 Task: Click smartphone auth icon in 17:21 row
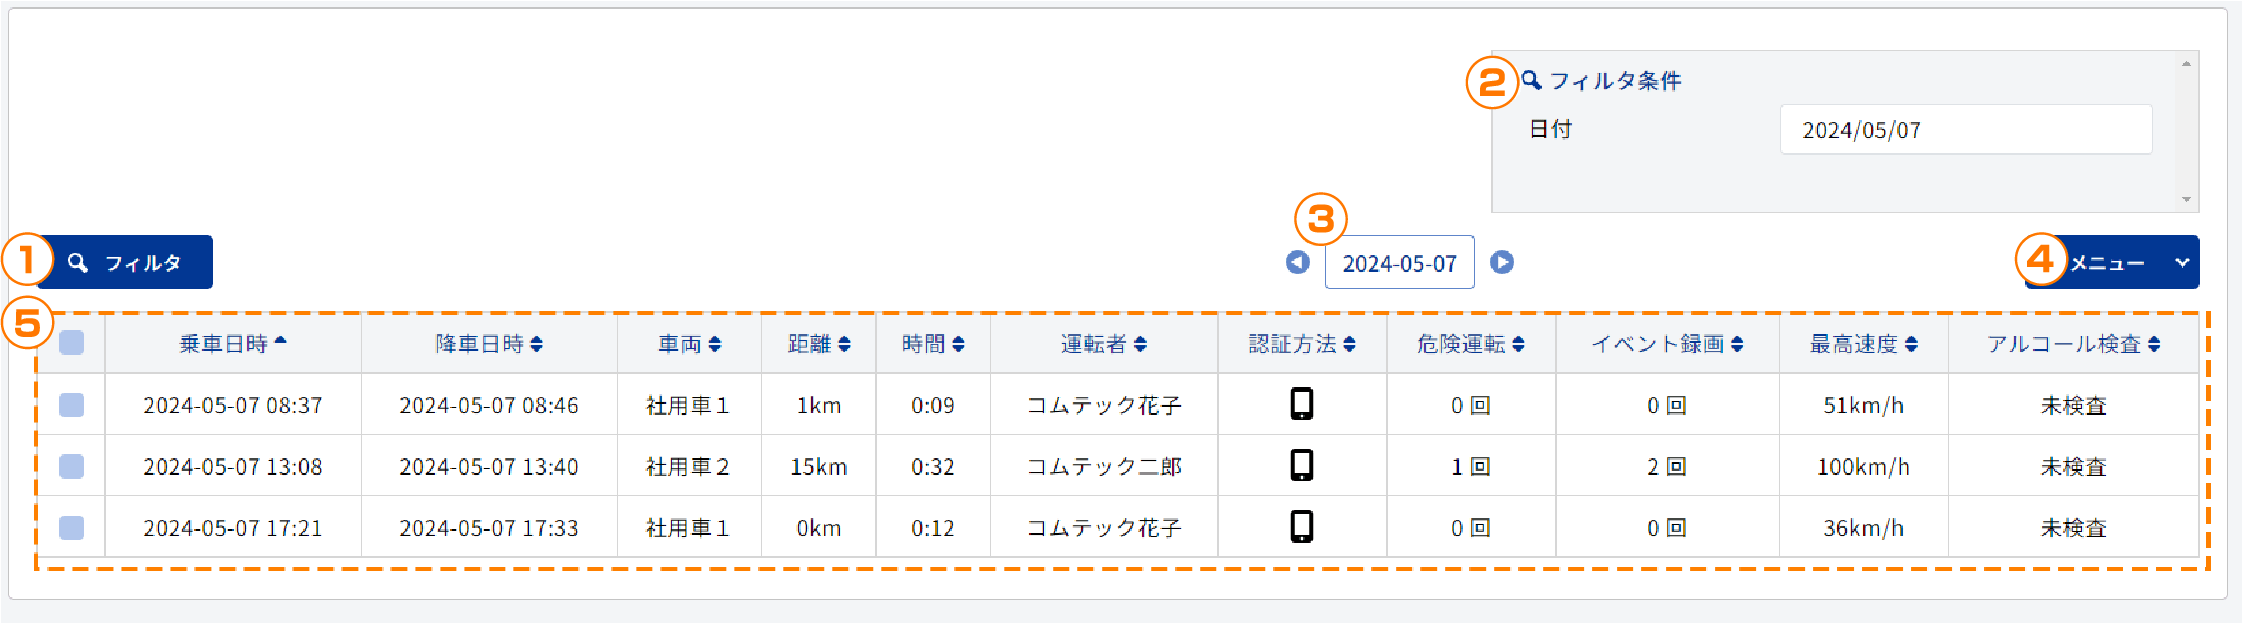coord(1301,526)
